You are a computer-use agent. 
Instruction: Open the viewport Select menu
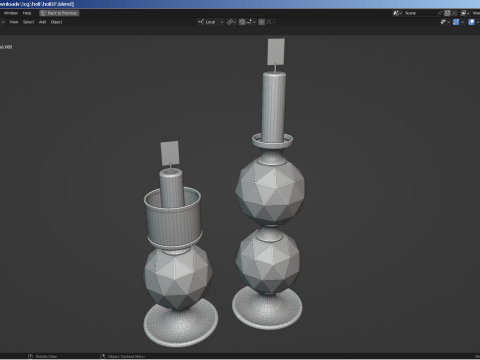click(29, 22)
